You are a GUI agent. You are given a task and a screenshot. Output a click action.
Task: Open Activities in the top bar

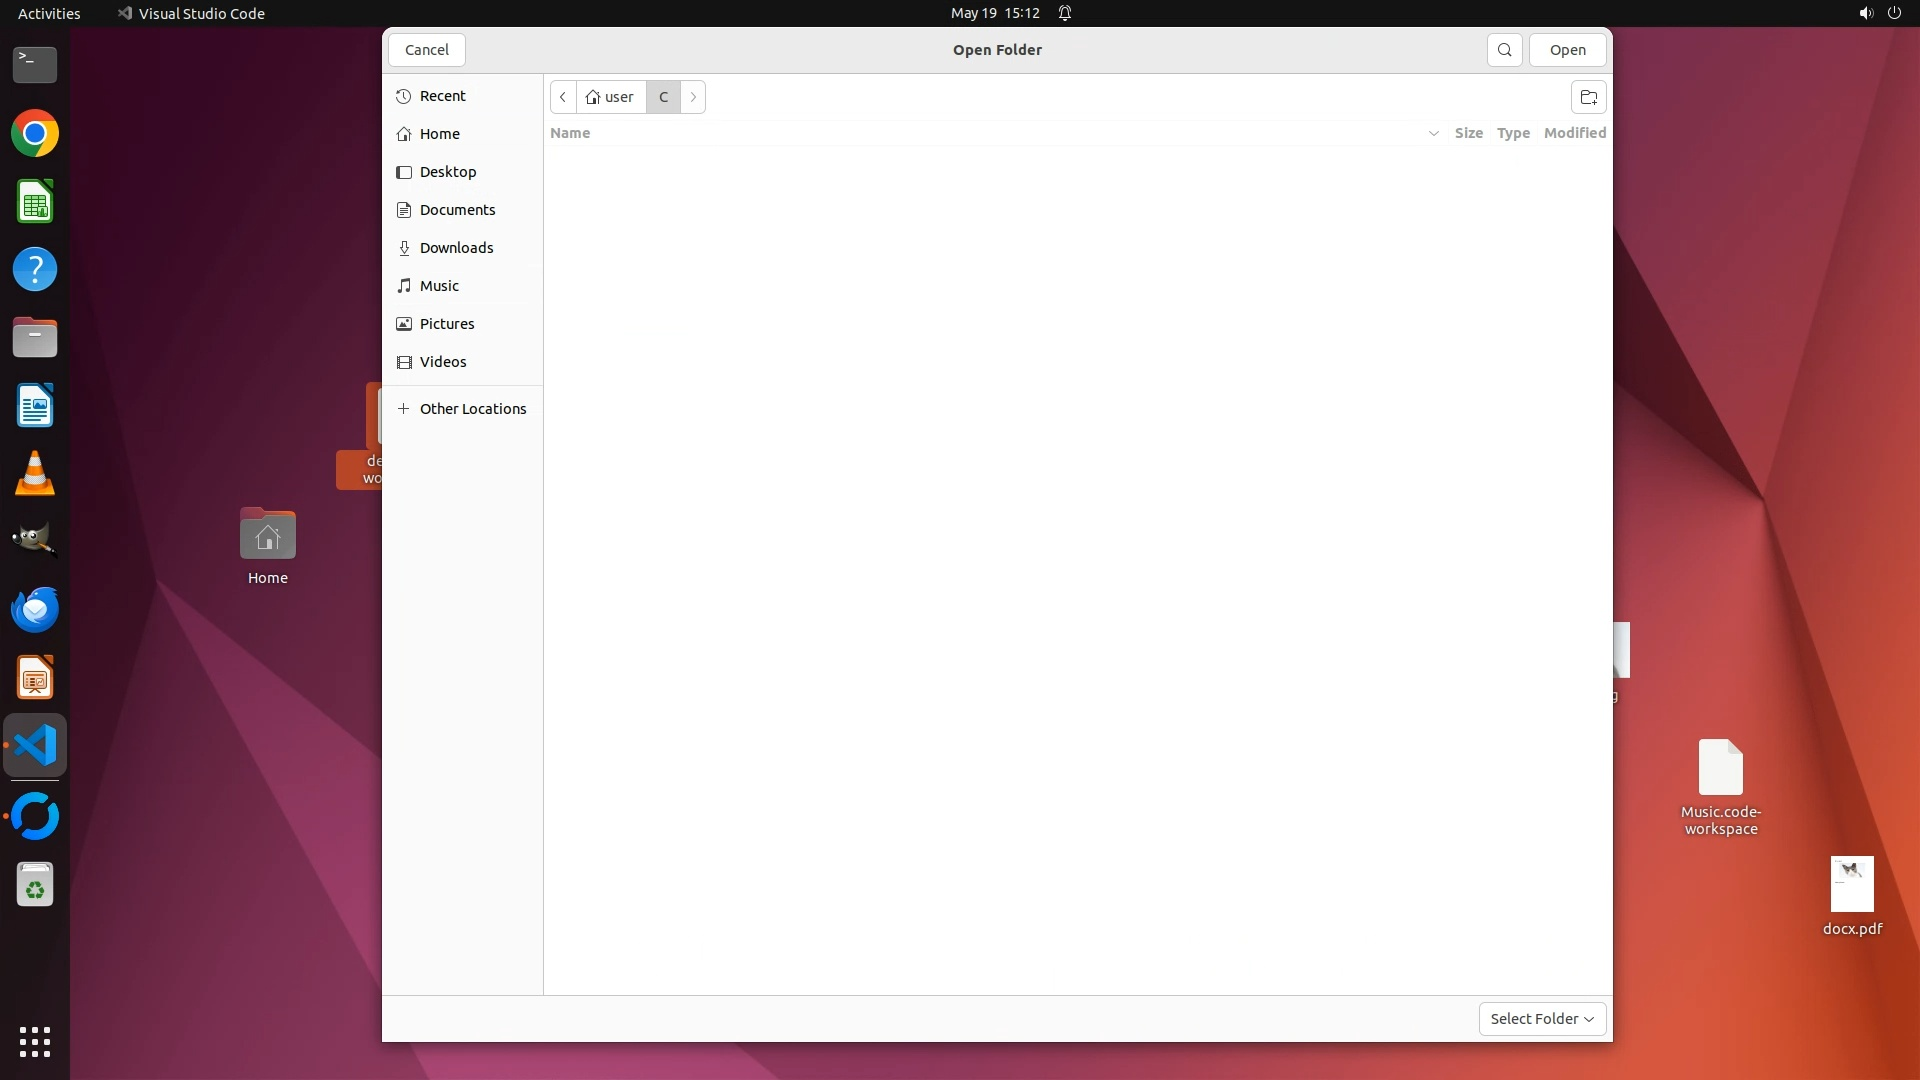coord(49,13)
